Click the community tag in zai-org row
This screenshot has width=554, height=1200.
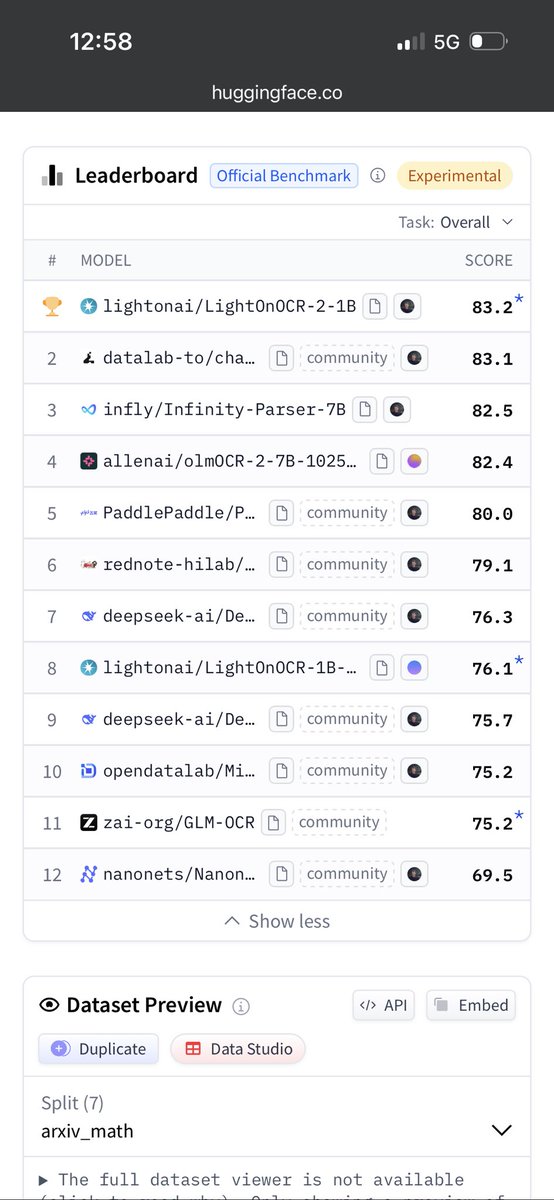tap(339, 822)
